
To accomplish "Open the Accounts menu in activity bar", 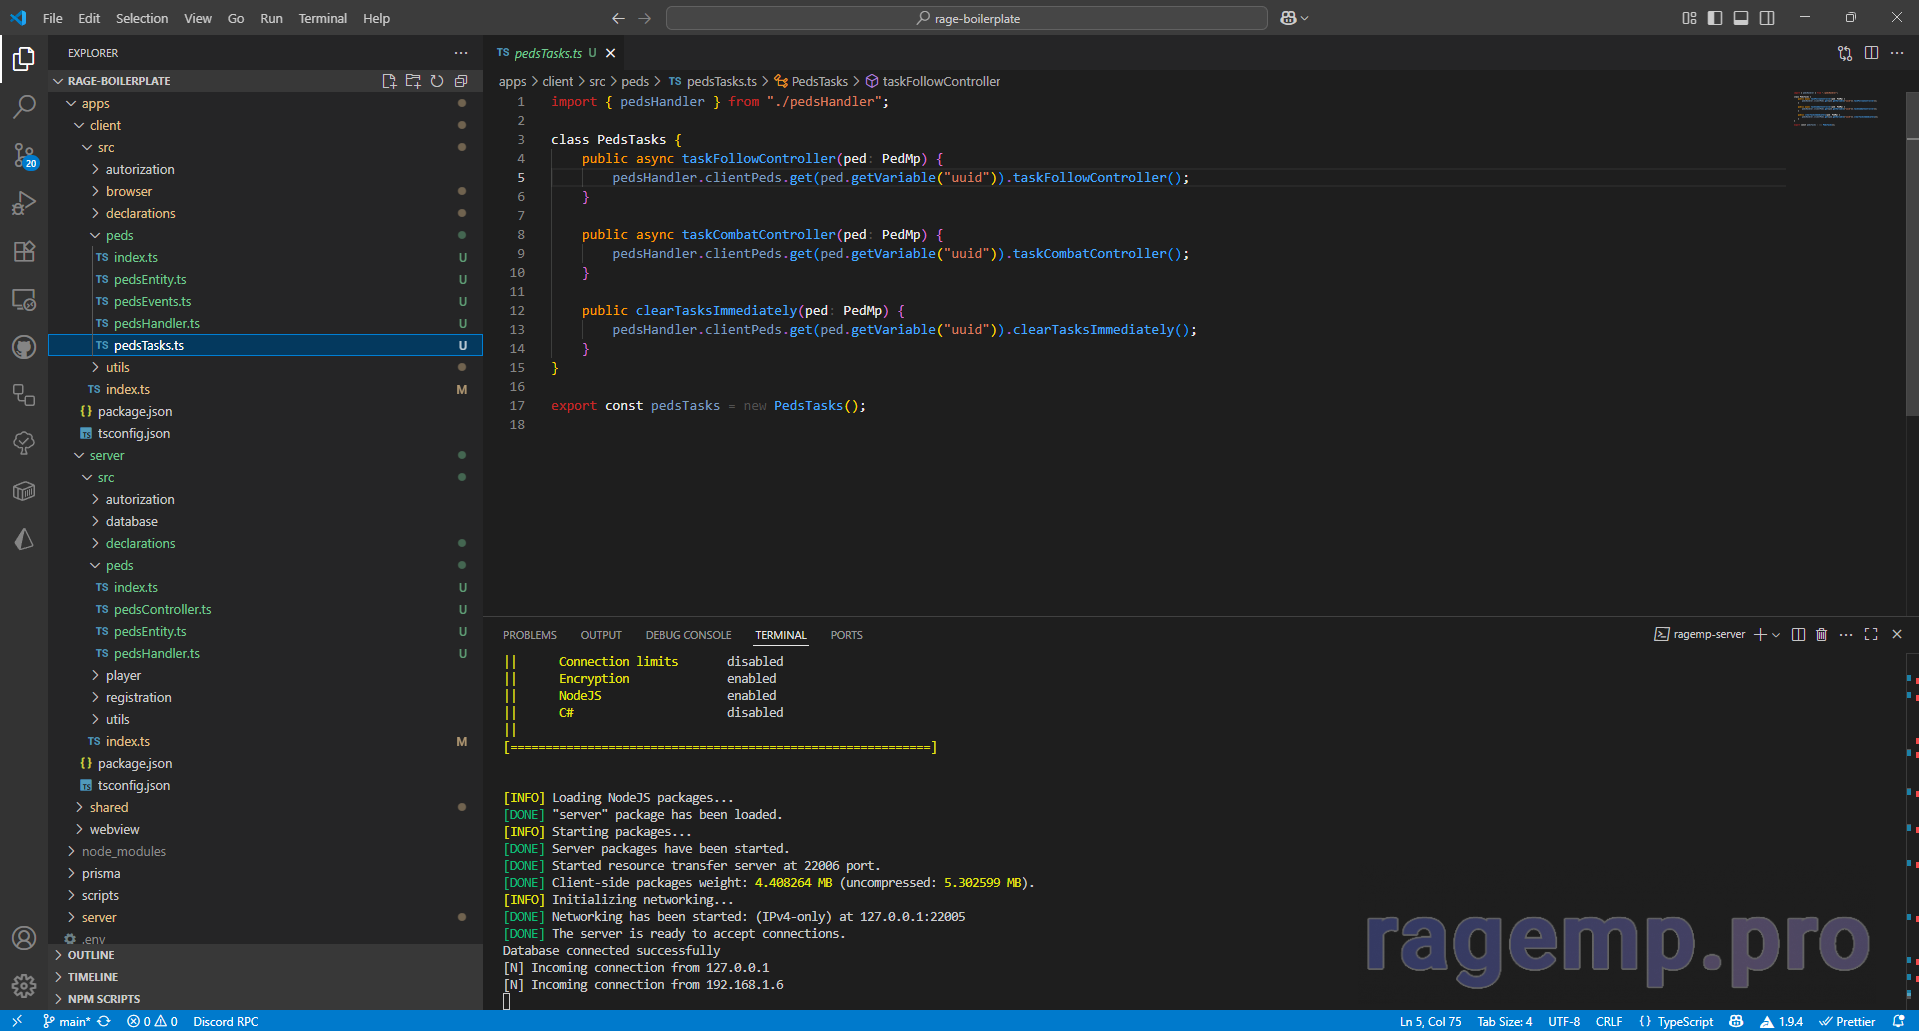I will coord(24,938).
